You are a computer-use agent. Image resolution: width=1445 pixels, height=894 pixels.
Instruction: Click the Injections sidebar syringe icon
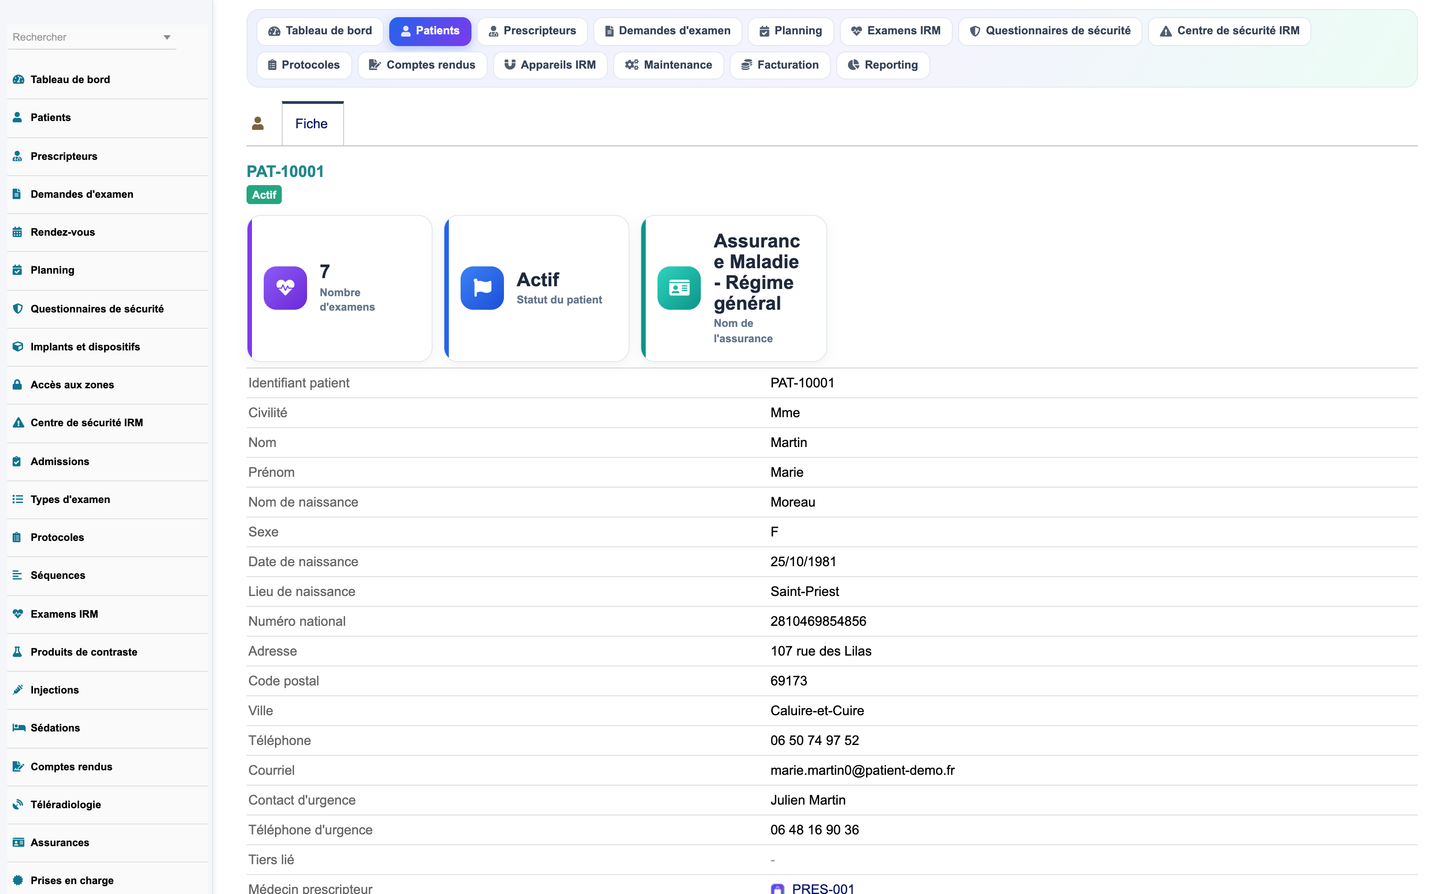point(18,690)
